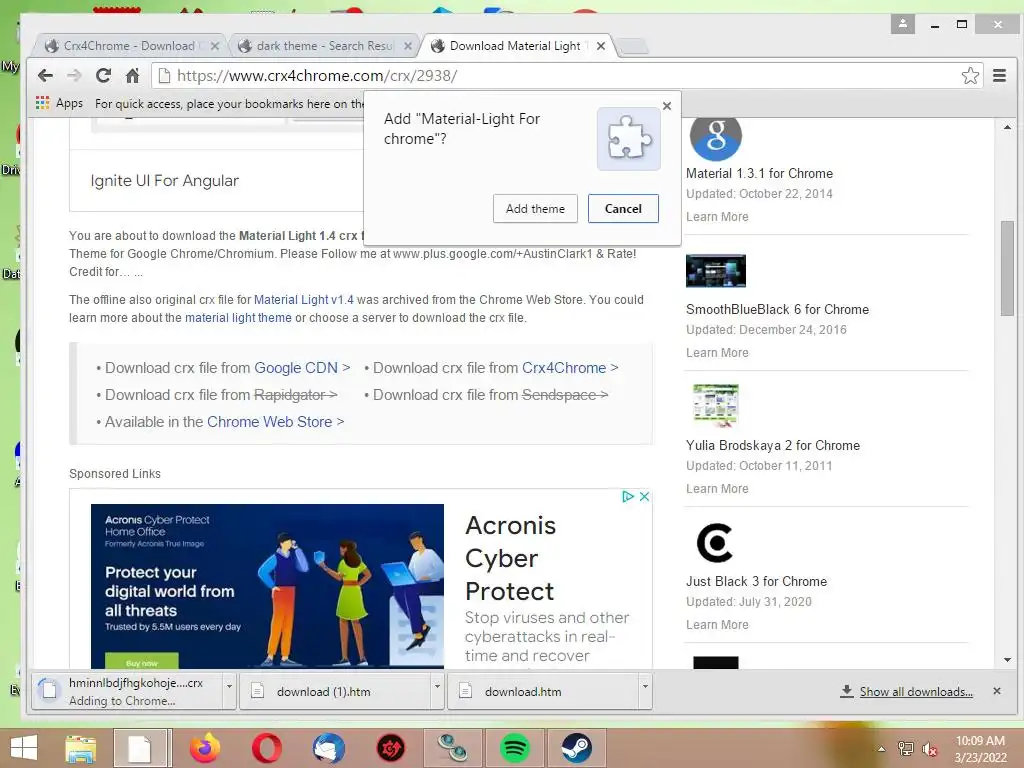
Task: Open the material light theme link
Action: [238, 318]
